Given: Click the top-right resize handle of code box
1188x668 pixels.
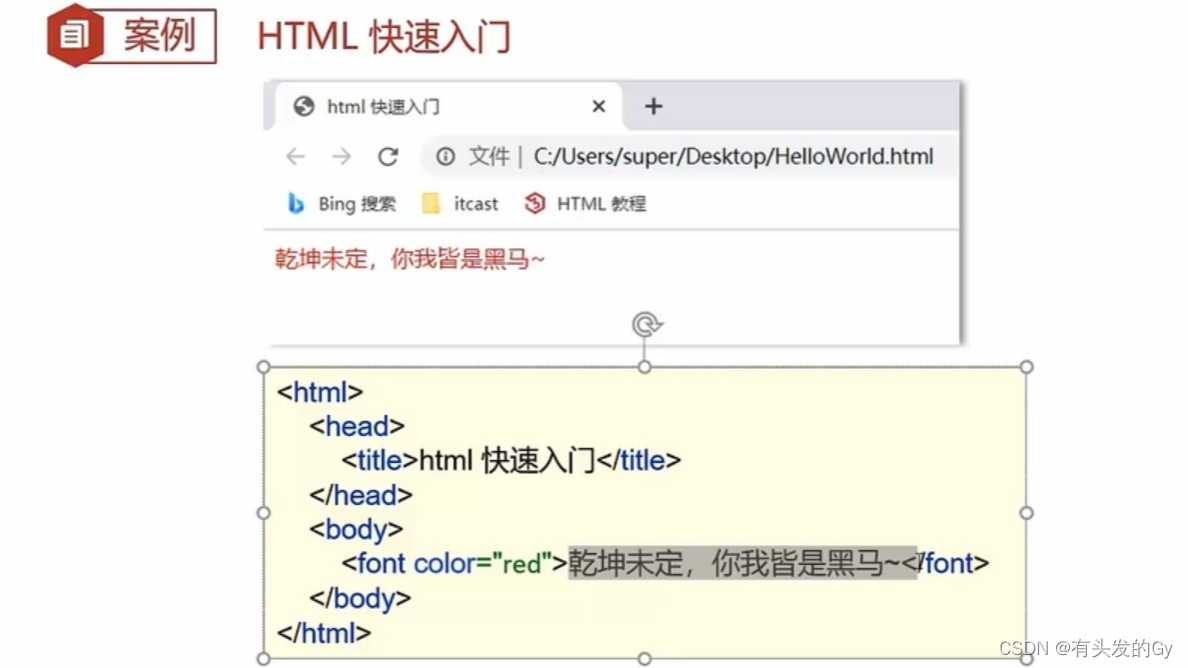Looking at the screenshot, I should tap(1027, 367).
